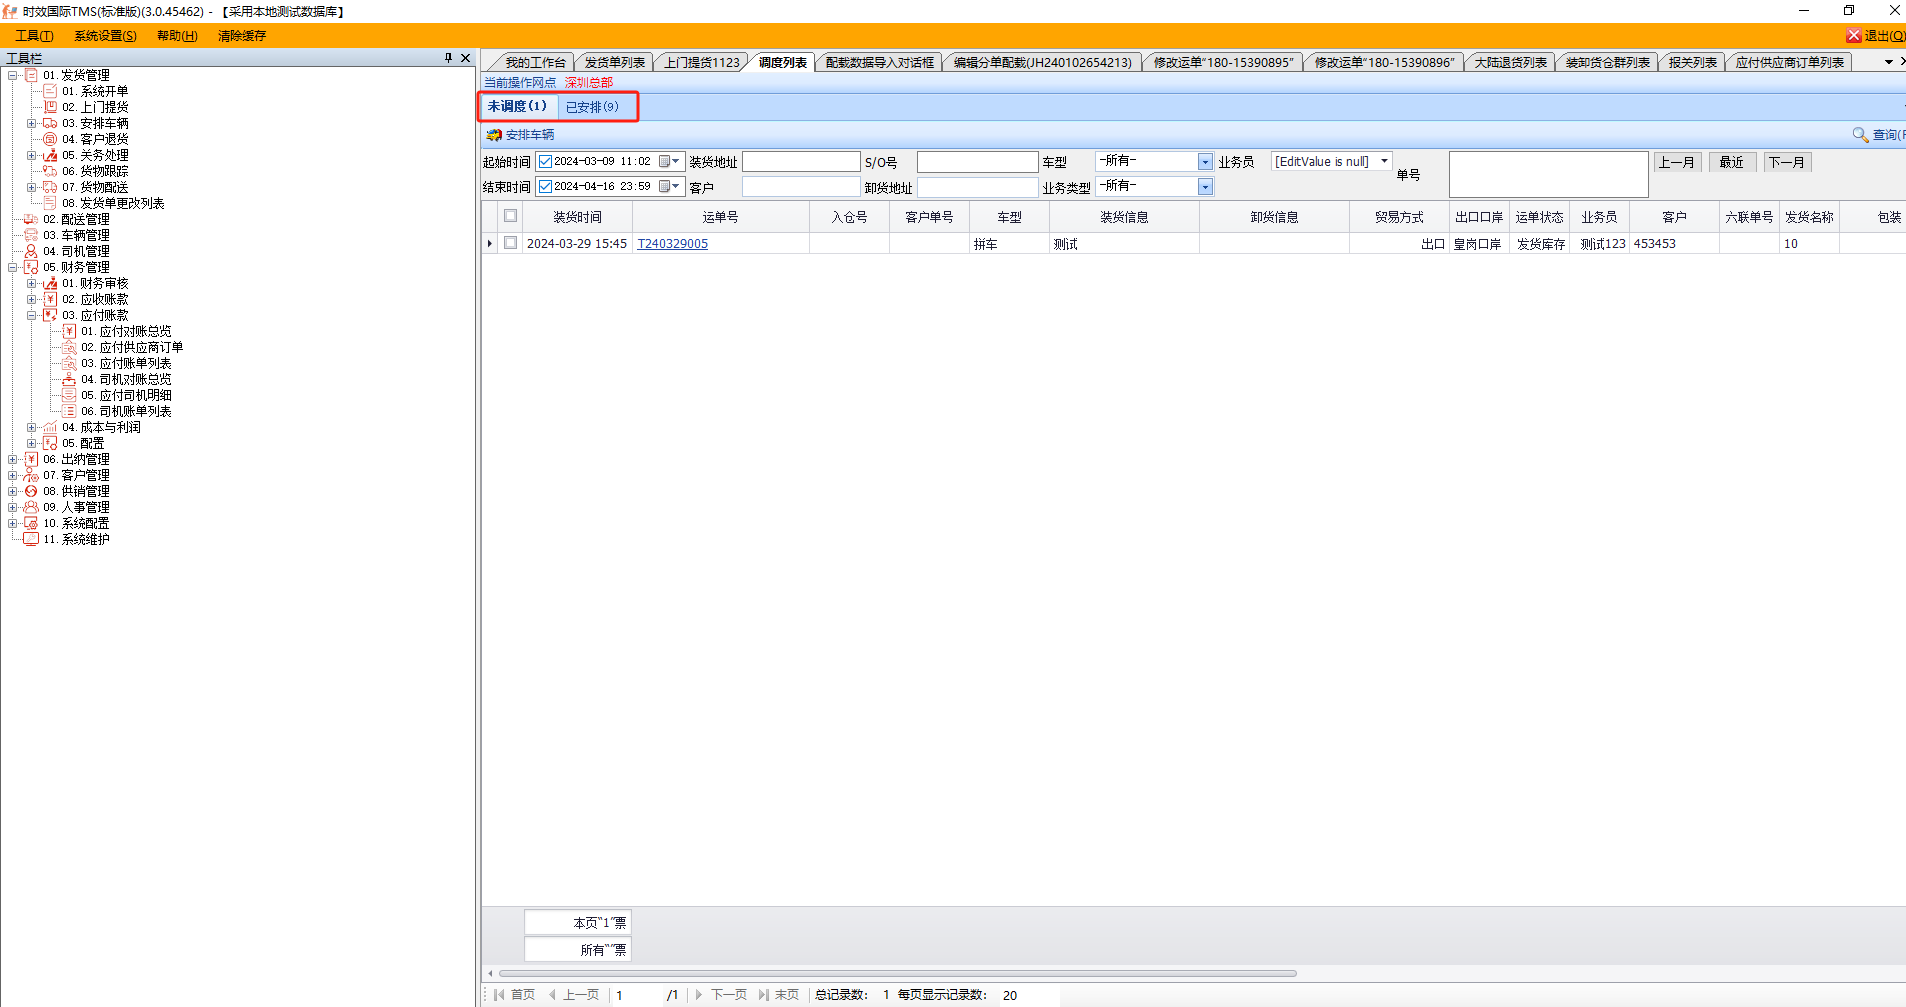Click the red exit icon 退出
1906x1007 pixels.
coord(1853,36)
